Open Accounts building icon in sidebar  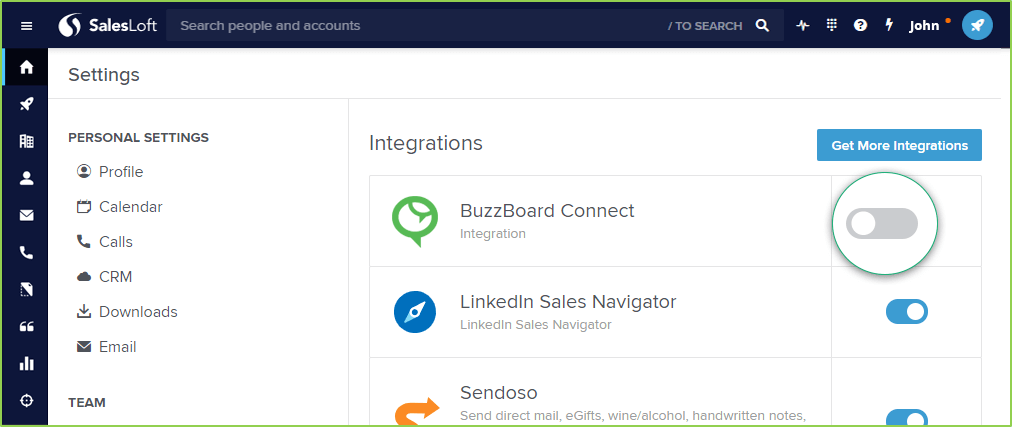click(26, 141)
